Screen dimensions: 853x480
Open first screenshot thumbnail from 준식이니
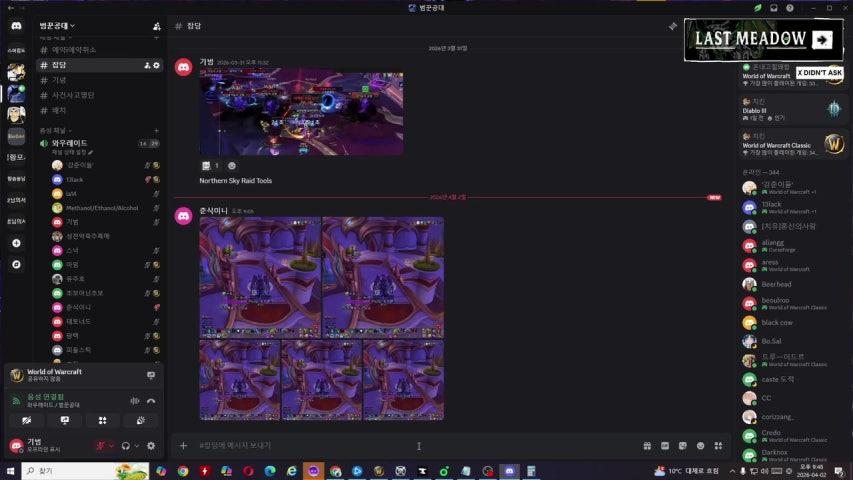260,277
